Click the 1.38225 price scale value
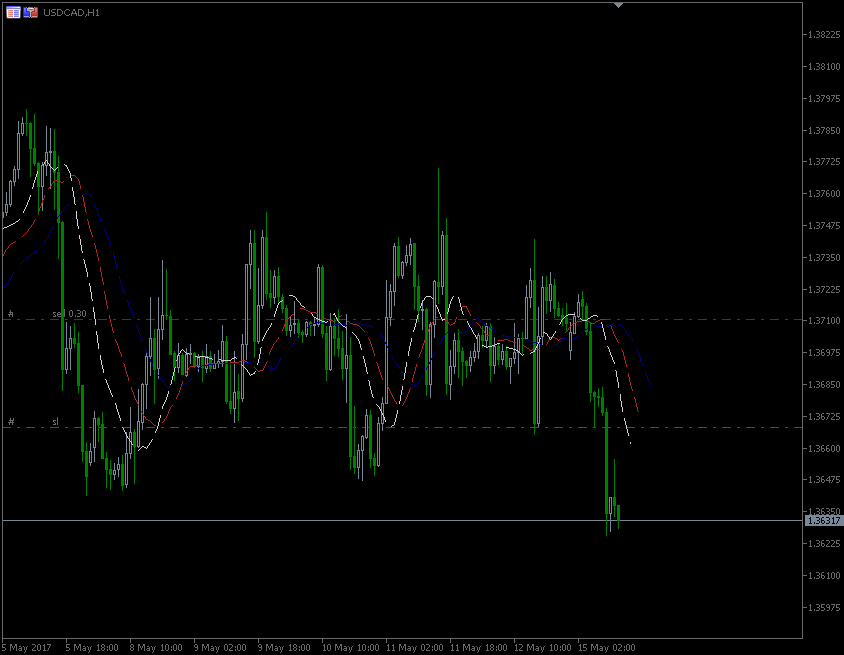844x655 pixels. (824, 34)
